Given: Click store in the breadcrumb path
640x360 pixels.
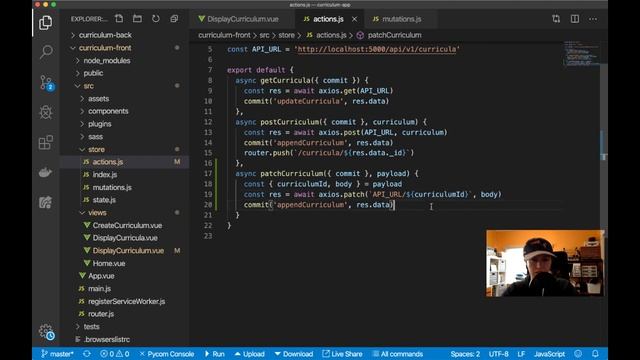Looking at the screenshot, I should (287, 35).
